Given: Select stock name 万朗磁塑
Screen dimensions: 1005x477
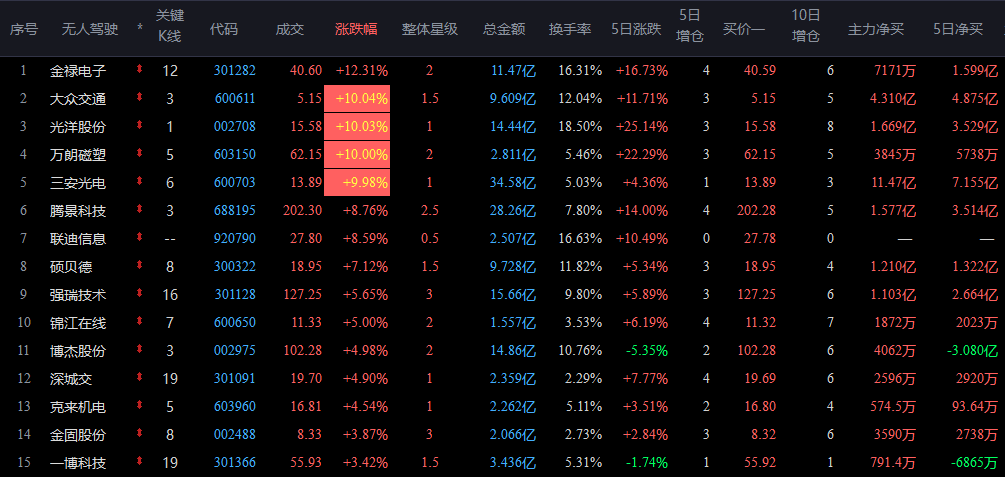Looking at the screenshot, I should point(78,155).
